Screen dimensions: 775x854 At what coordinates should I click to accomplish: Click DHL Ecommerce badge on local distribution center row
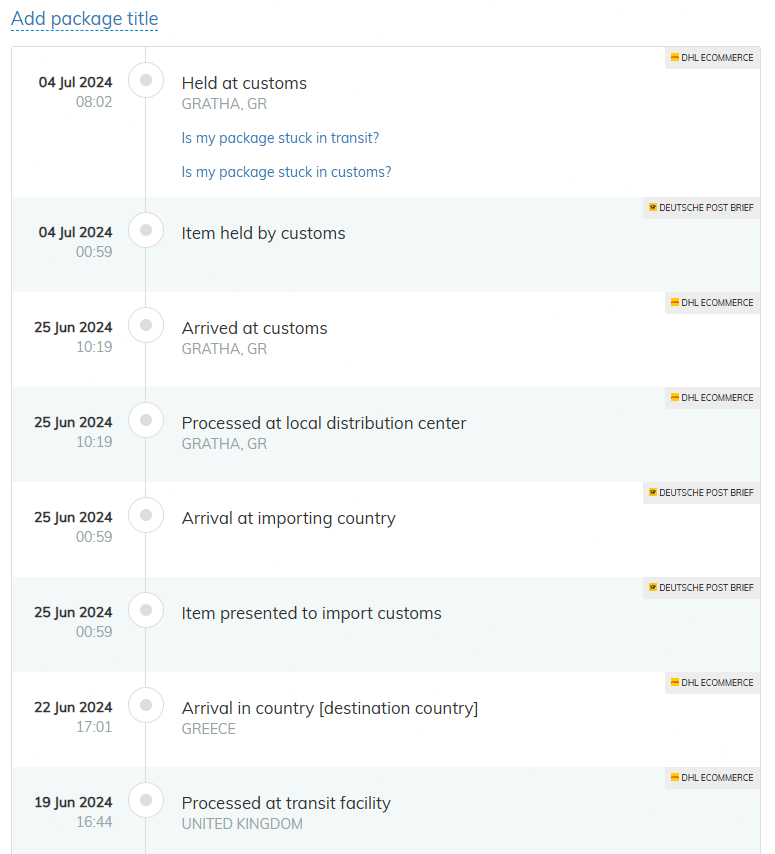(712, 398)
